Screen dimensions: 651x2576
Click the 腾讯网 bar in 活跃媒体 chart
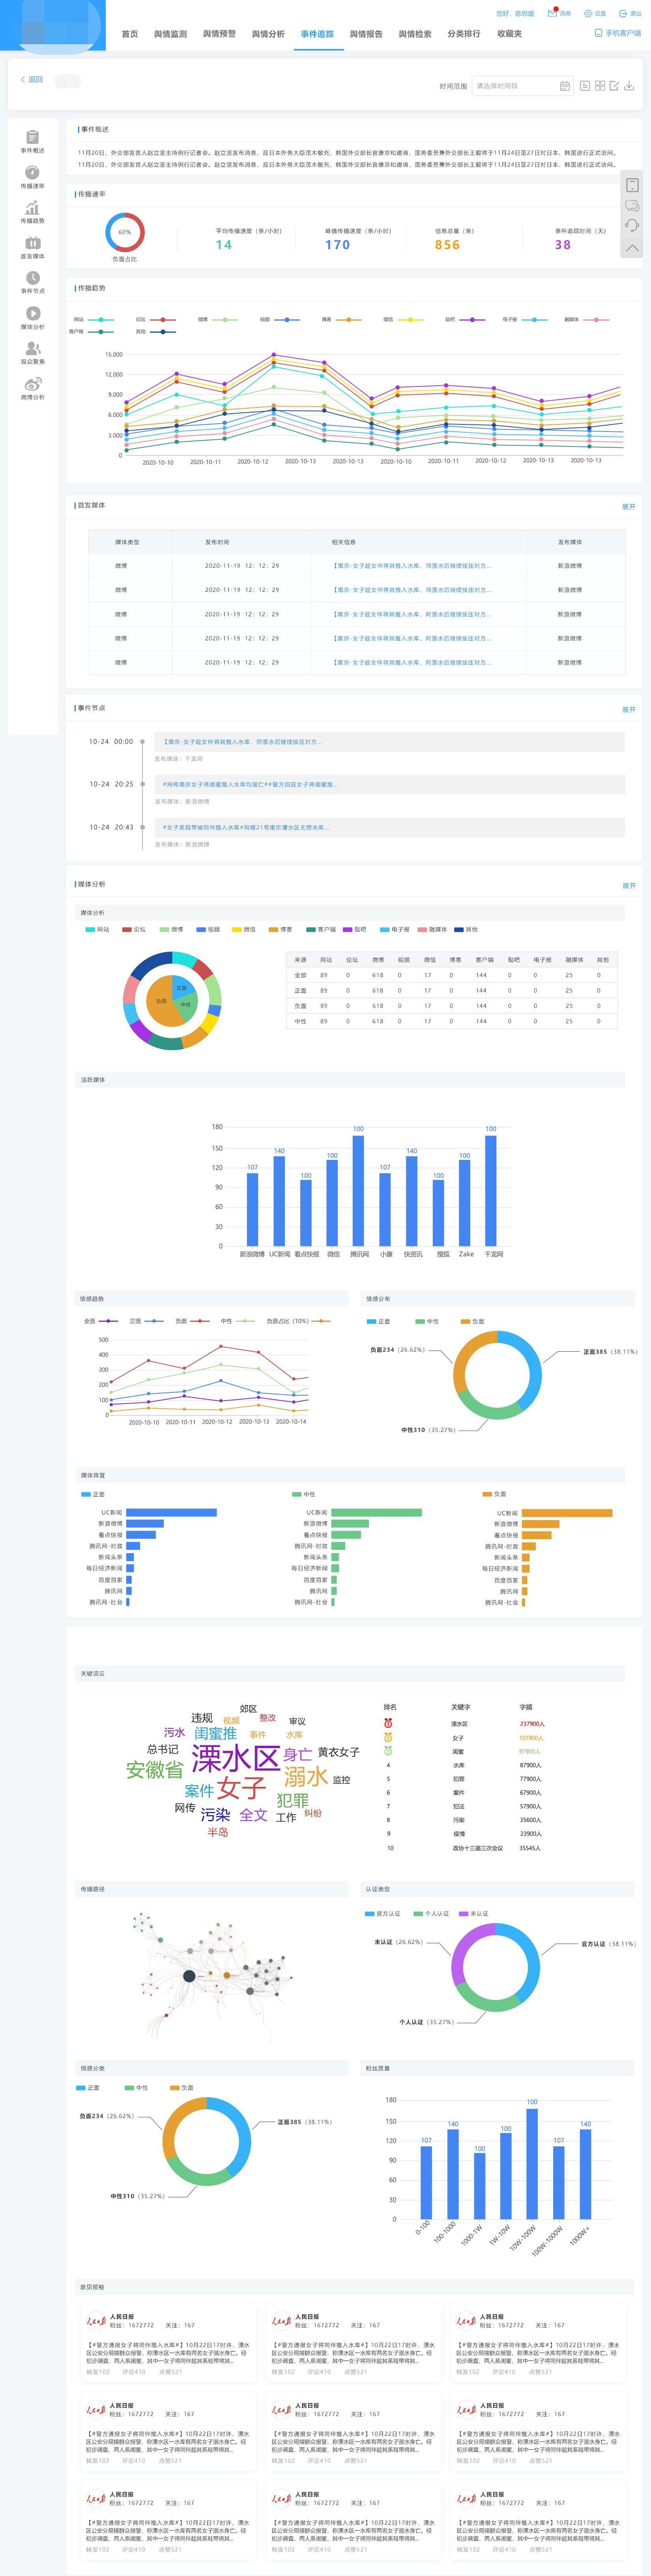(358, 1191)
